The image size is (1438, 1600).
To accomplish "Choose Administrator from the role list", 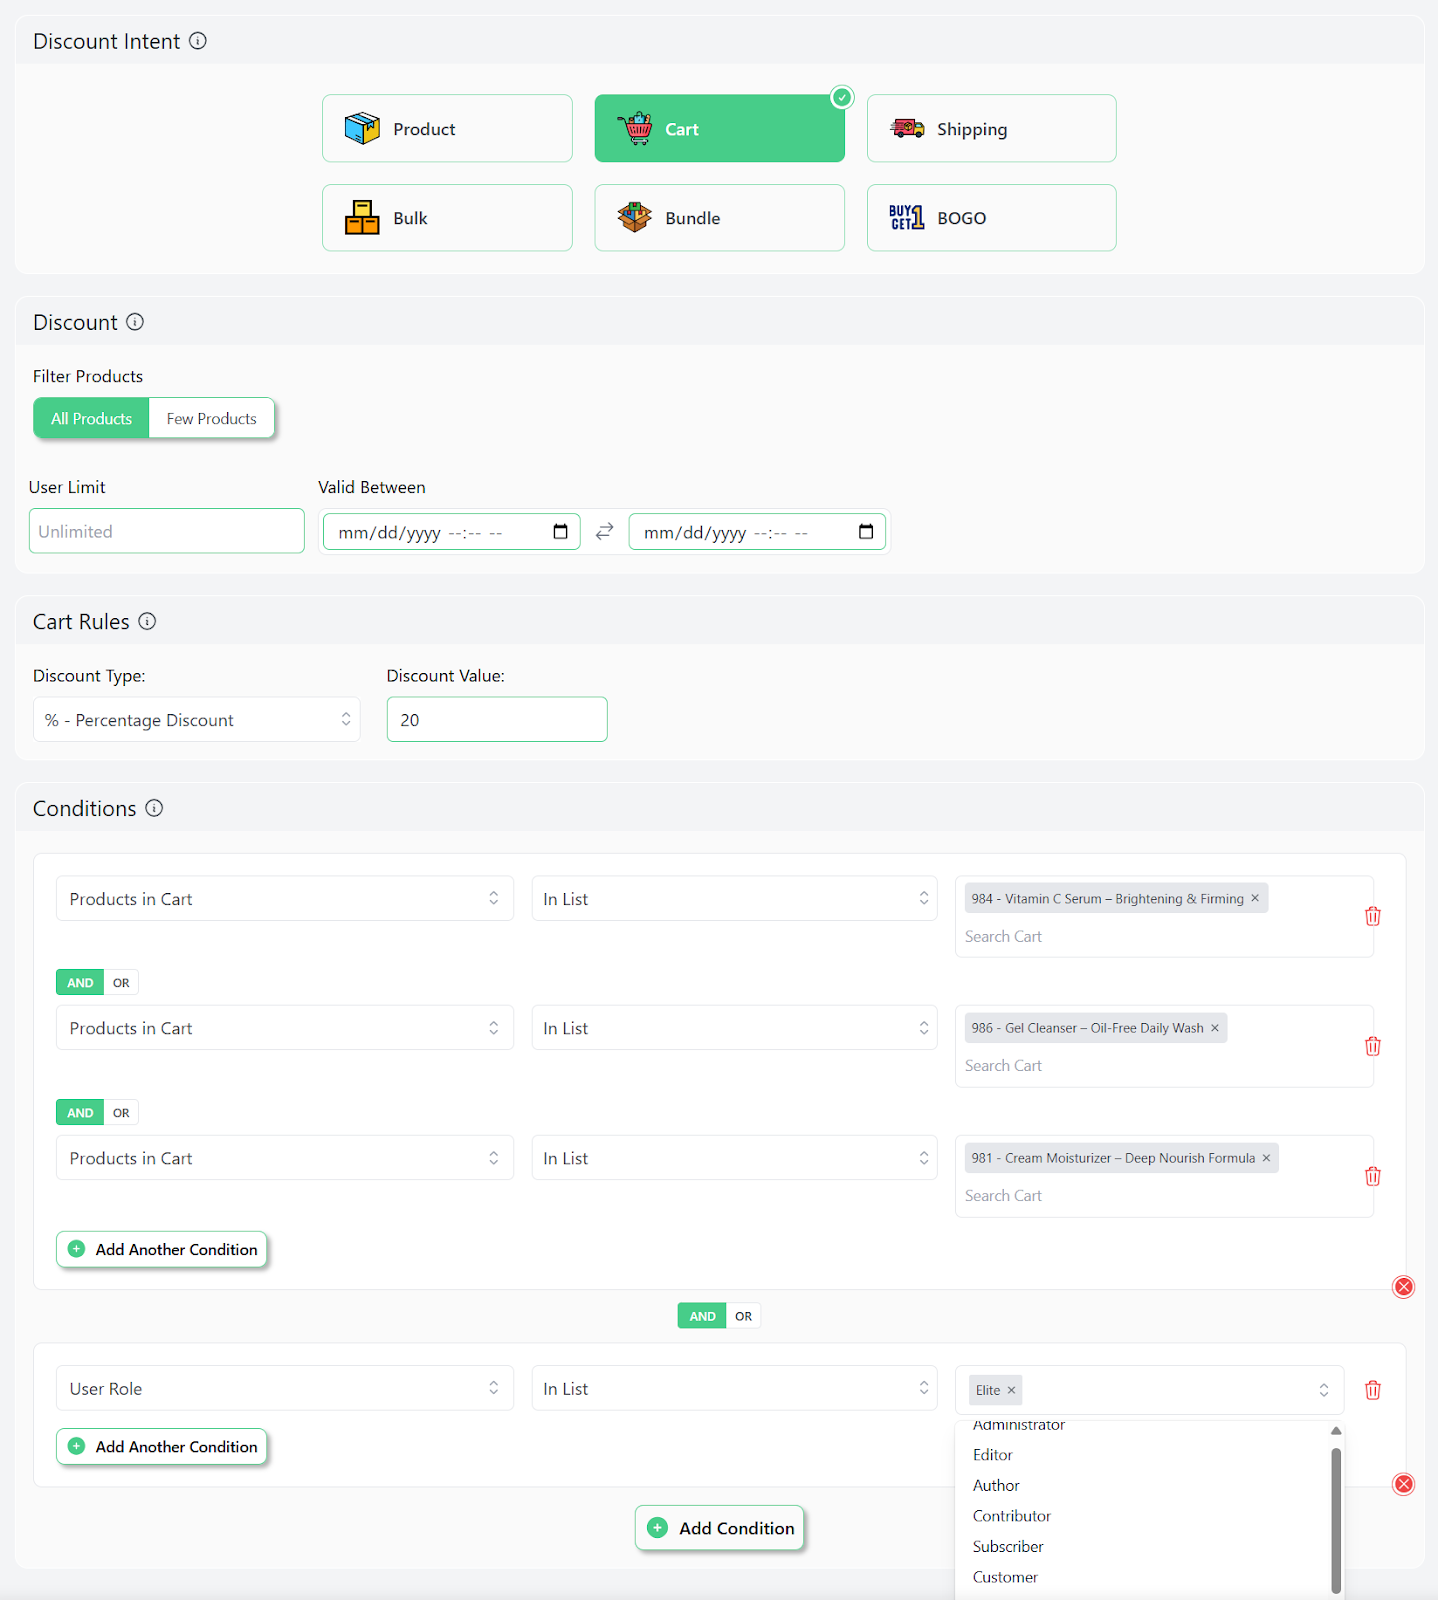I will [1143, 1427].
